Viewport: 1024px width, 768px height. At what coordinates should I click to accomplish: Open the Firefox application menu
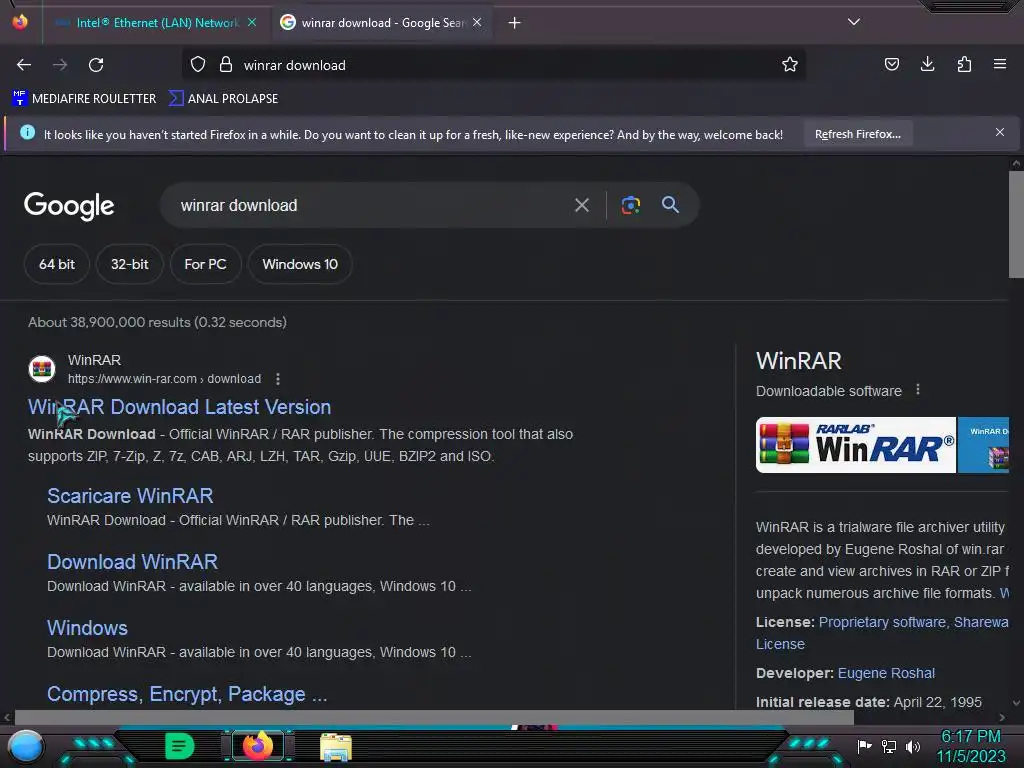point(1000,64)
